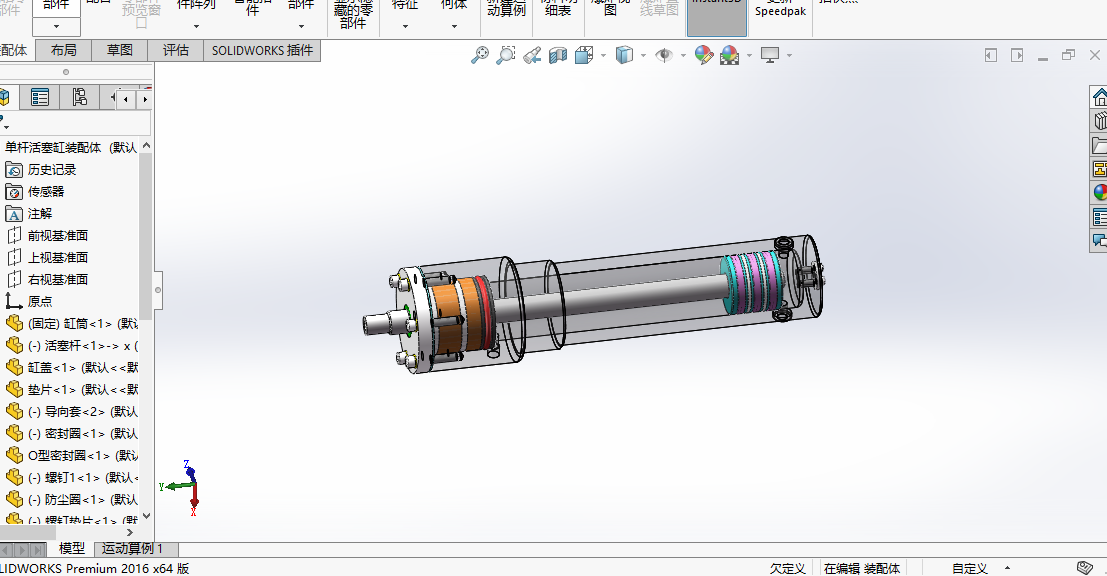
Task: Click feature tree scroll up arrow
Action: point(146,145)
